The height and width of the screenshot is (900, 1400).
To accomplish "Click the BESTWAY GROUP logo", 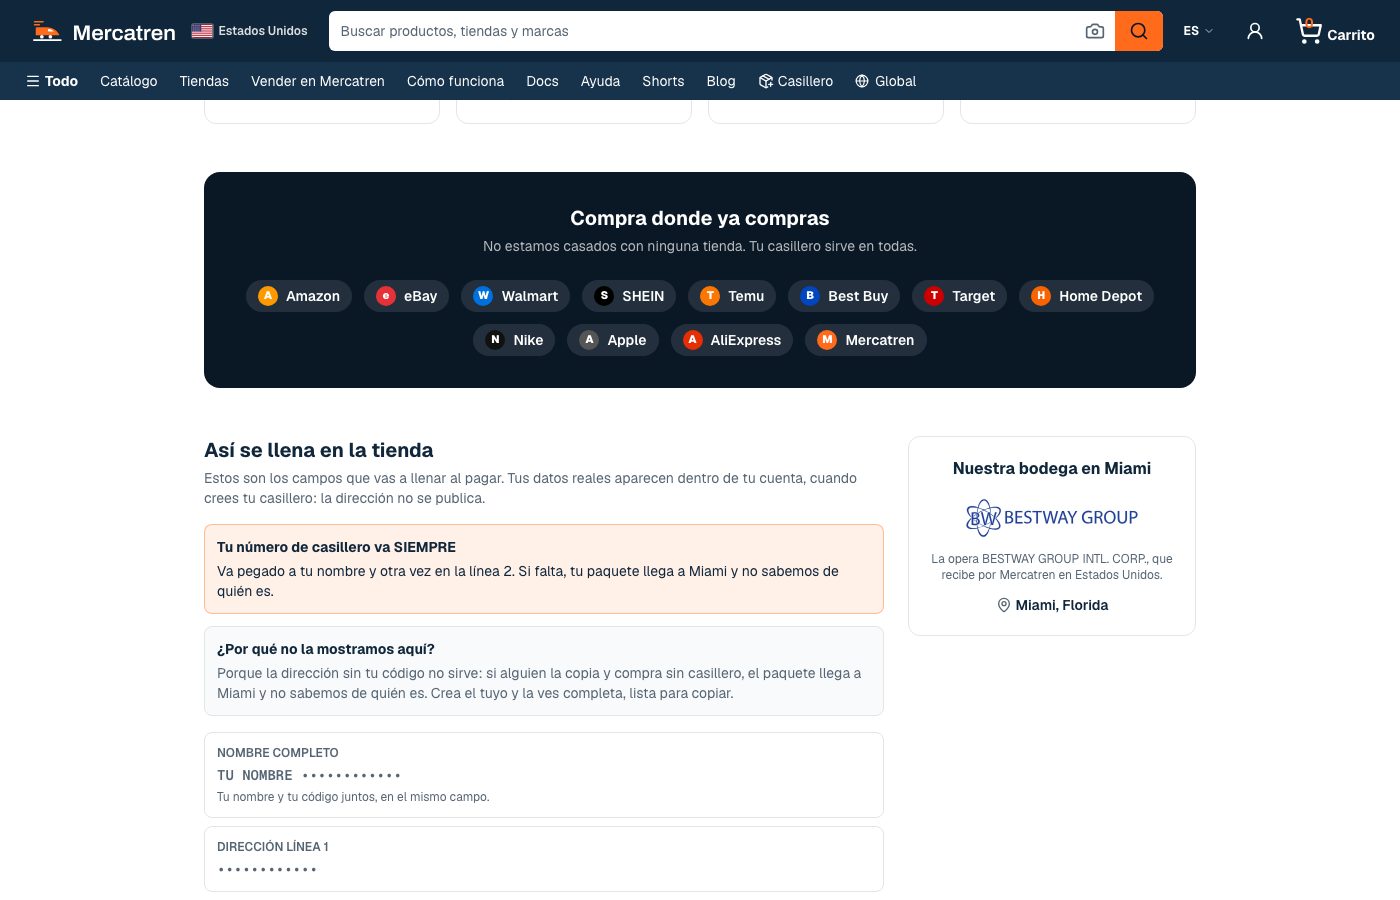I will point(1052,517).
